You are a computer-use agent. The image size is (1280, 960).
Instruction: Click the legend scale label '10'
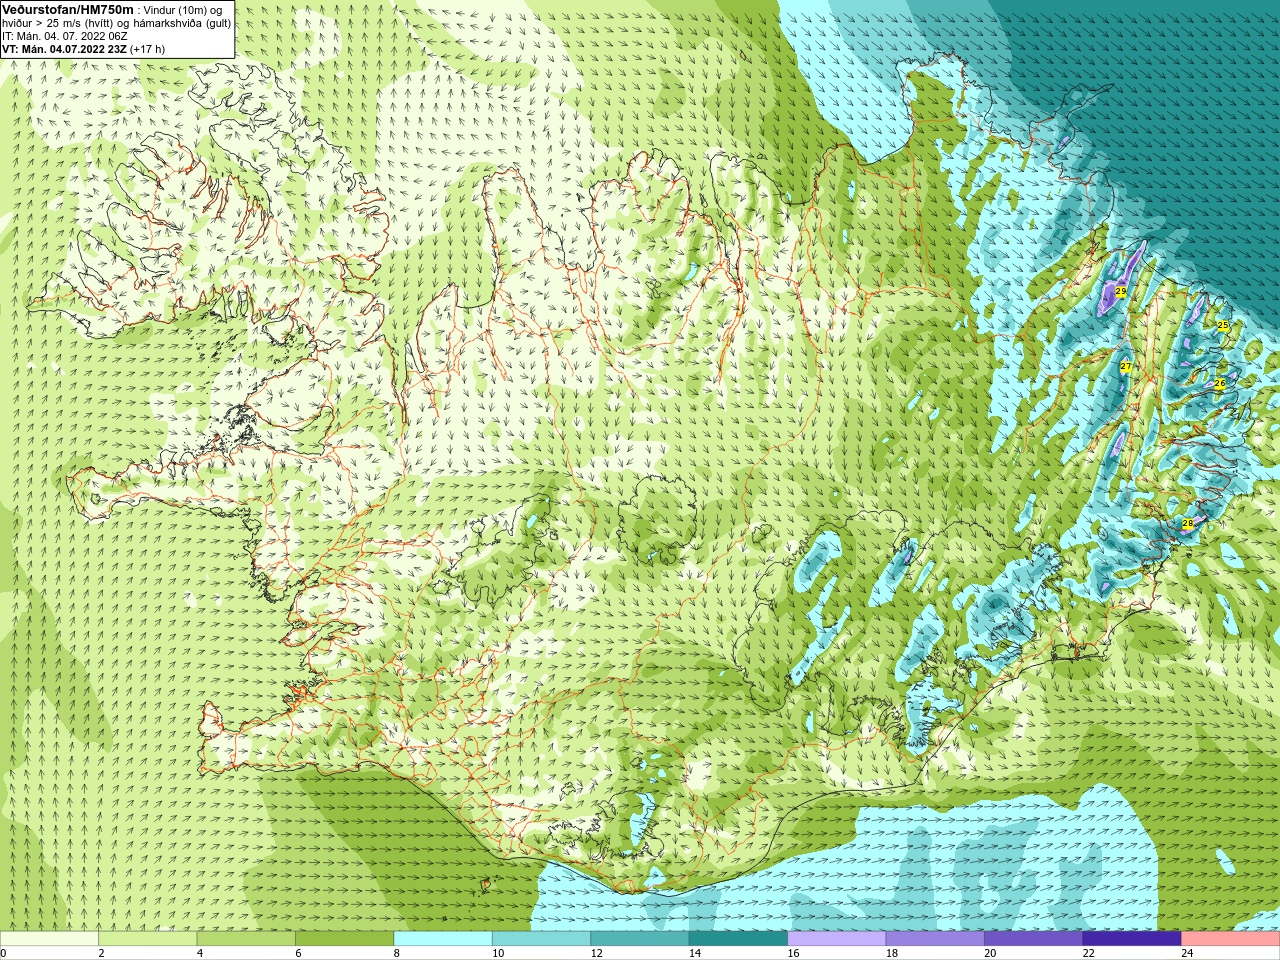click(x=498, y=953)
